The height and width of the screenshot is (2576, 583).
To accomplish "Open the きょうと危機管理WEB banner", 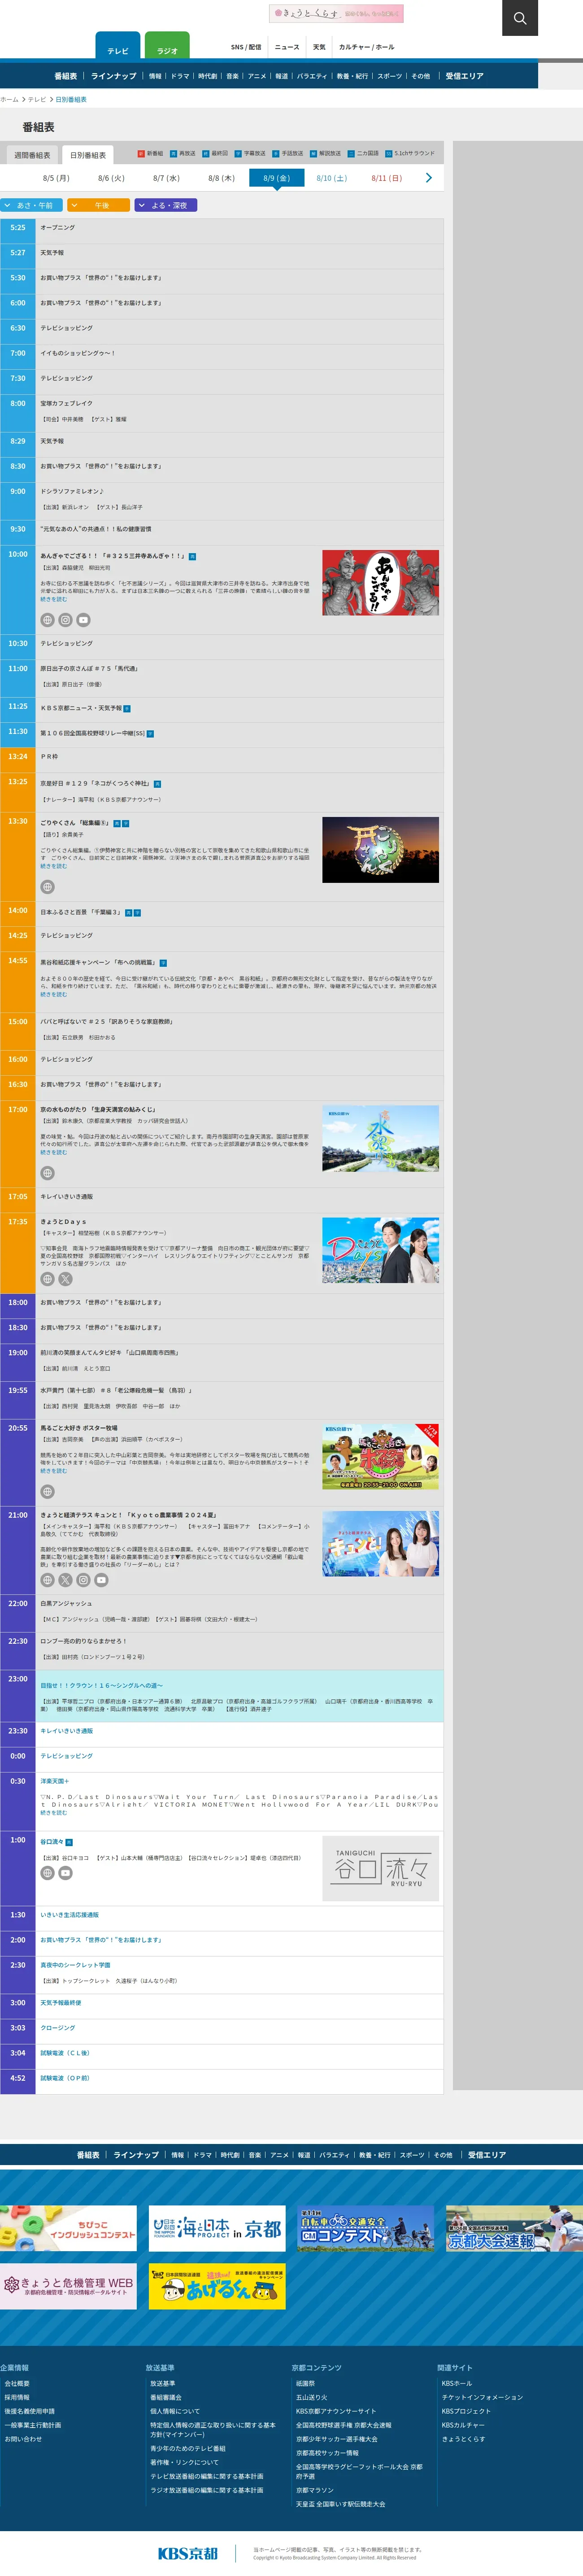I will [68, 2287].
